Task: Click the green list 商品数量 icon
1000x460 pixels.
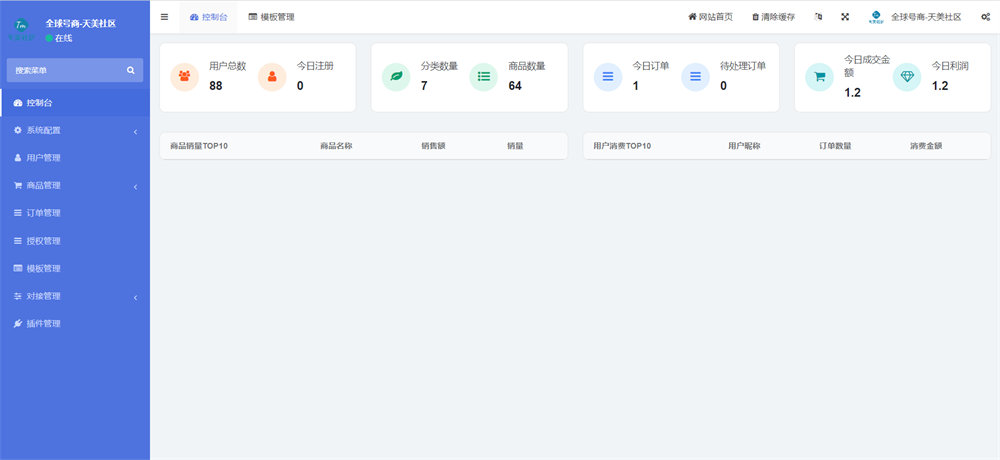Action: coord(484,77)
